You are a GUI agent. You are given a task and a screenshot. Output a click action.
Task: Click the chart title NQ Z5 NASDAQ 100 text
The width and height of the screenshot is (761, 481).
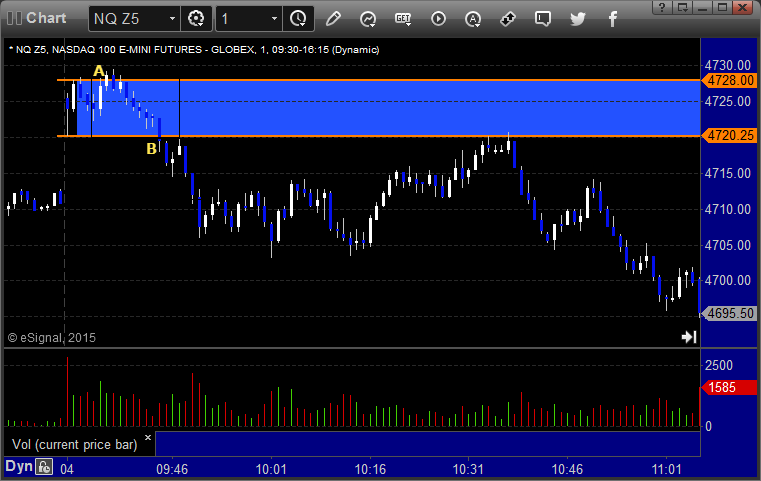[x=194, y=50]
